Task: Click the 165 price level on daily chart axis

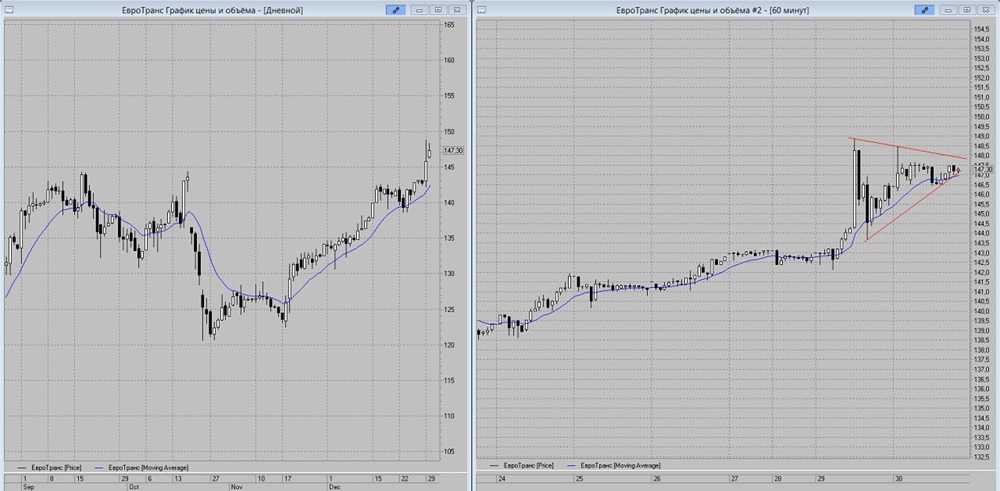Action: click(x=450, y=24)
